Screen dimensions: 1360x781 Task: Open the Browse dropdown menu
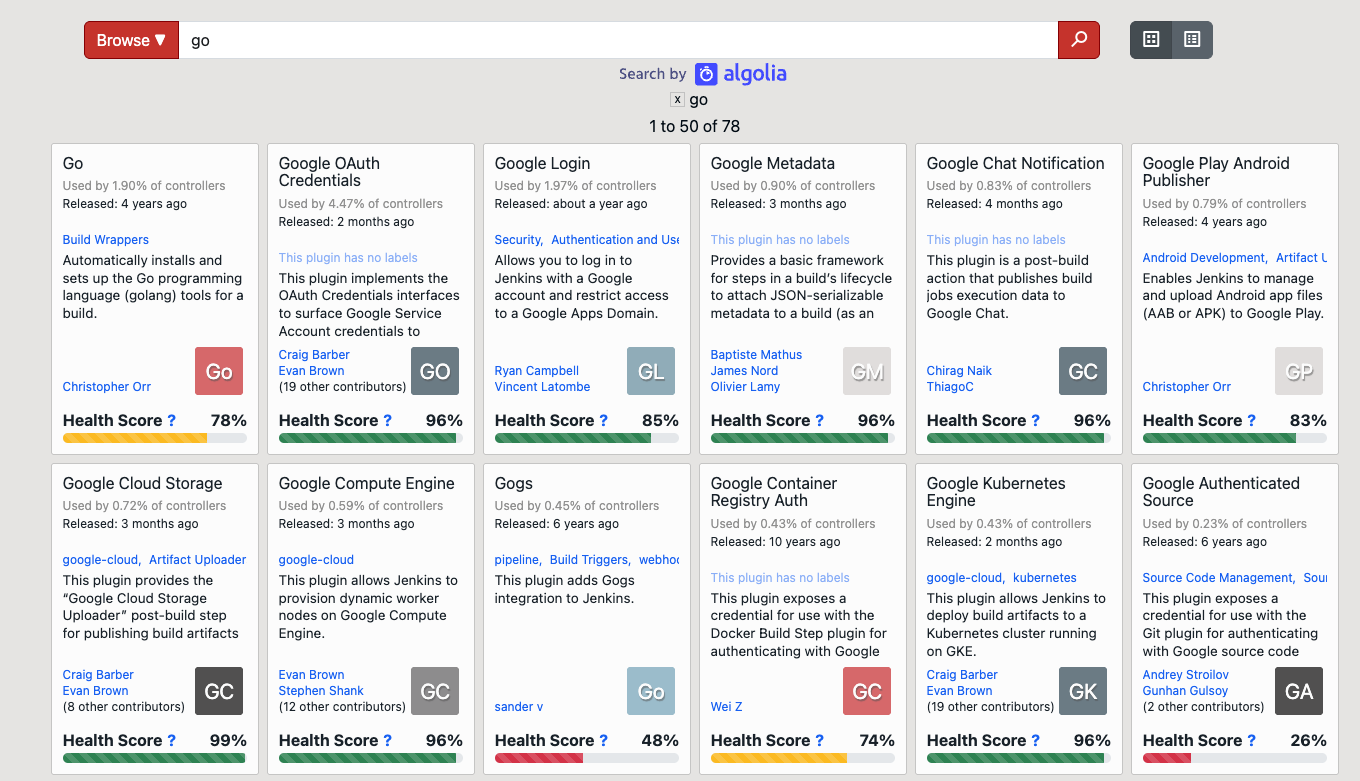(x=131, y=40)
